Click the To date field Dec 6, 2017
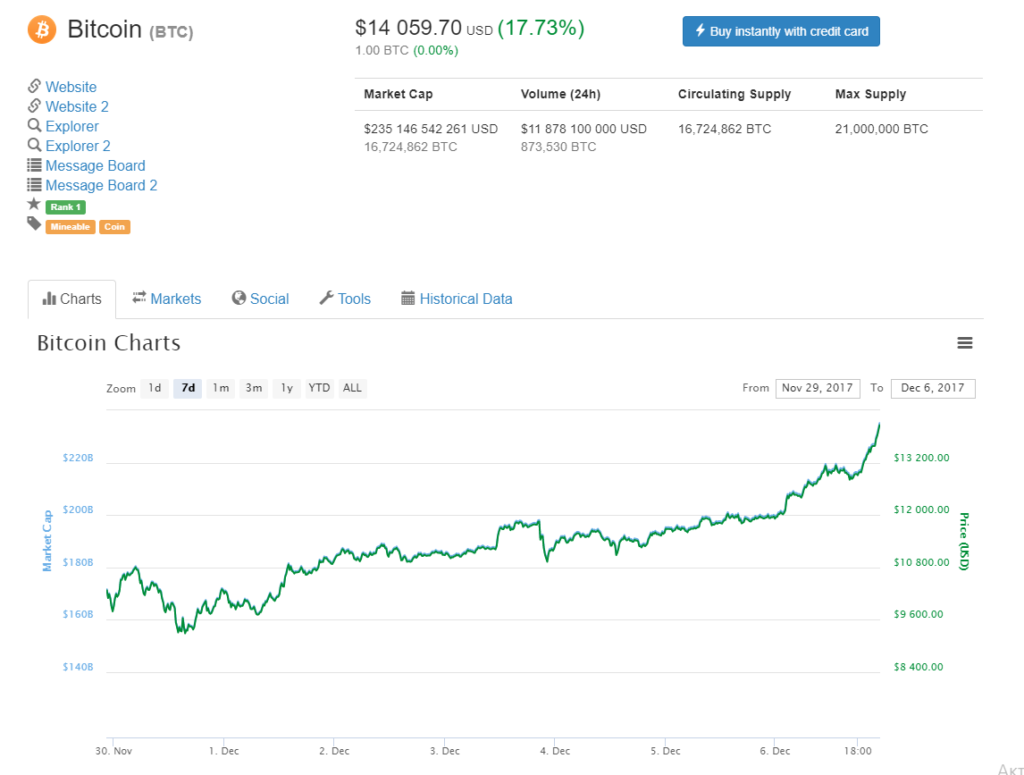Viewport: 1024px width, 775px height. 933,388
